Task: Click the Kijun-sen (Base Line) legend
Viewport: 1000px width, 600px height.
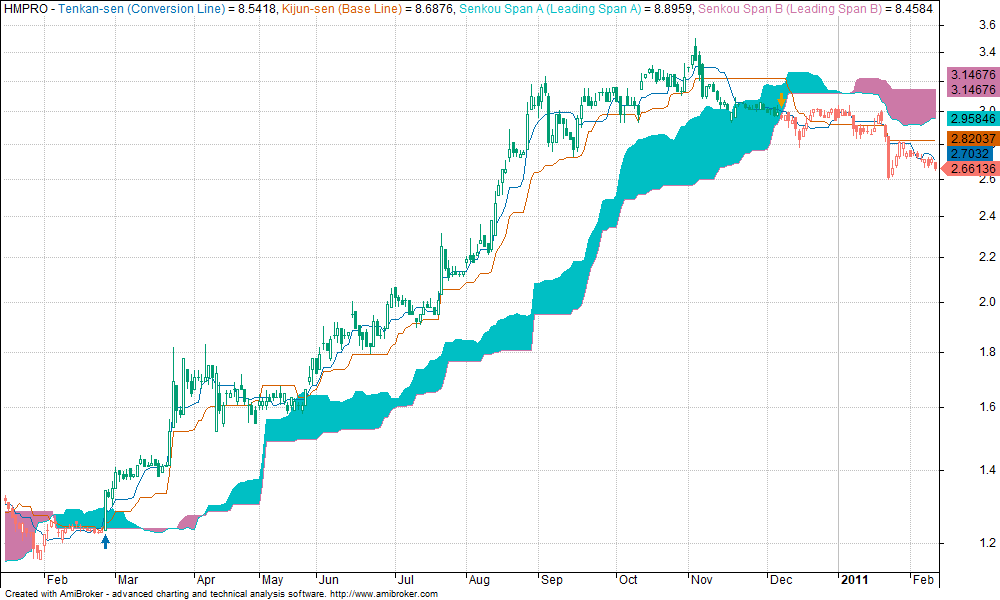Action: [x=334, y=8]
